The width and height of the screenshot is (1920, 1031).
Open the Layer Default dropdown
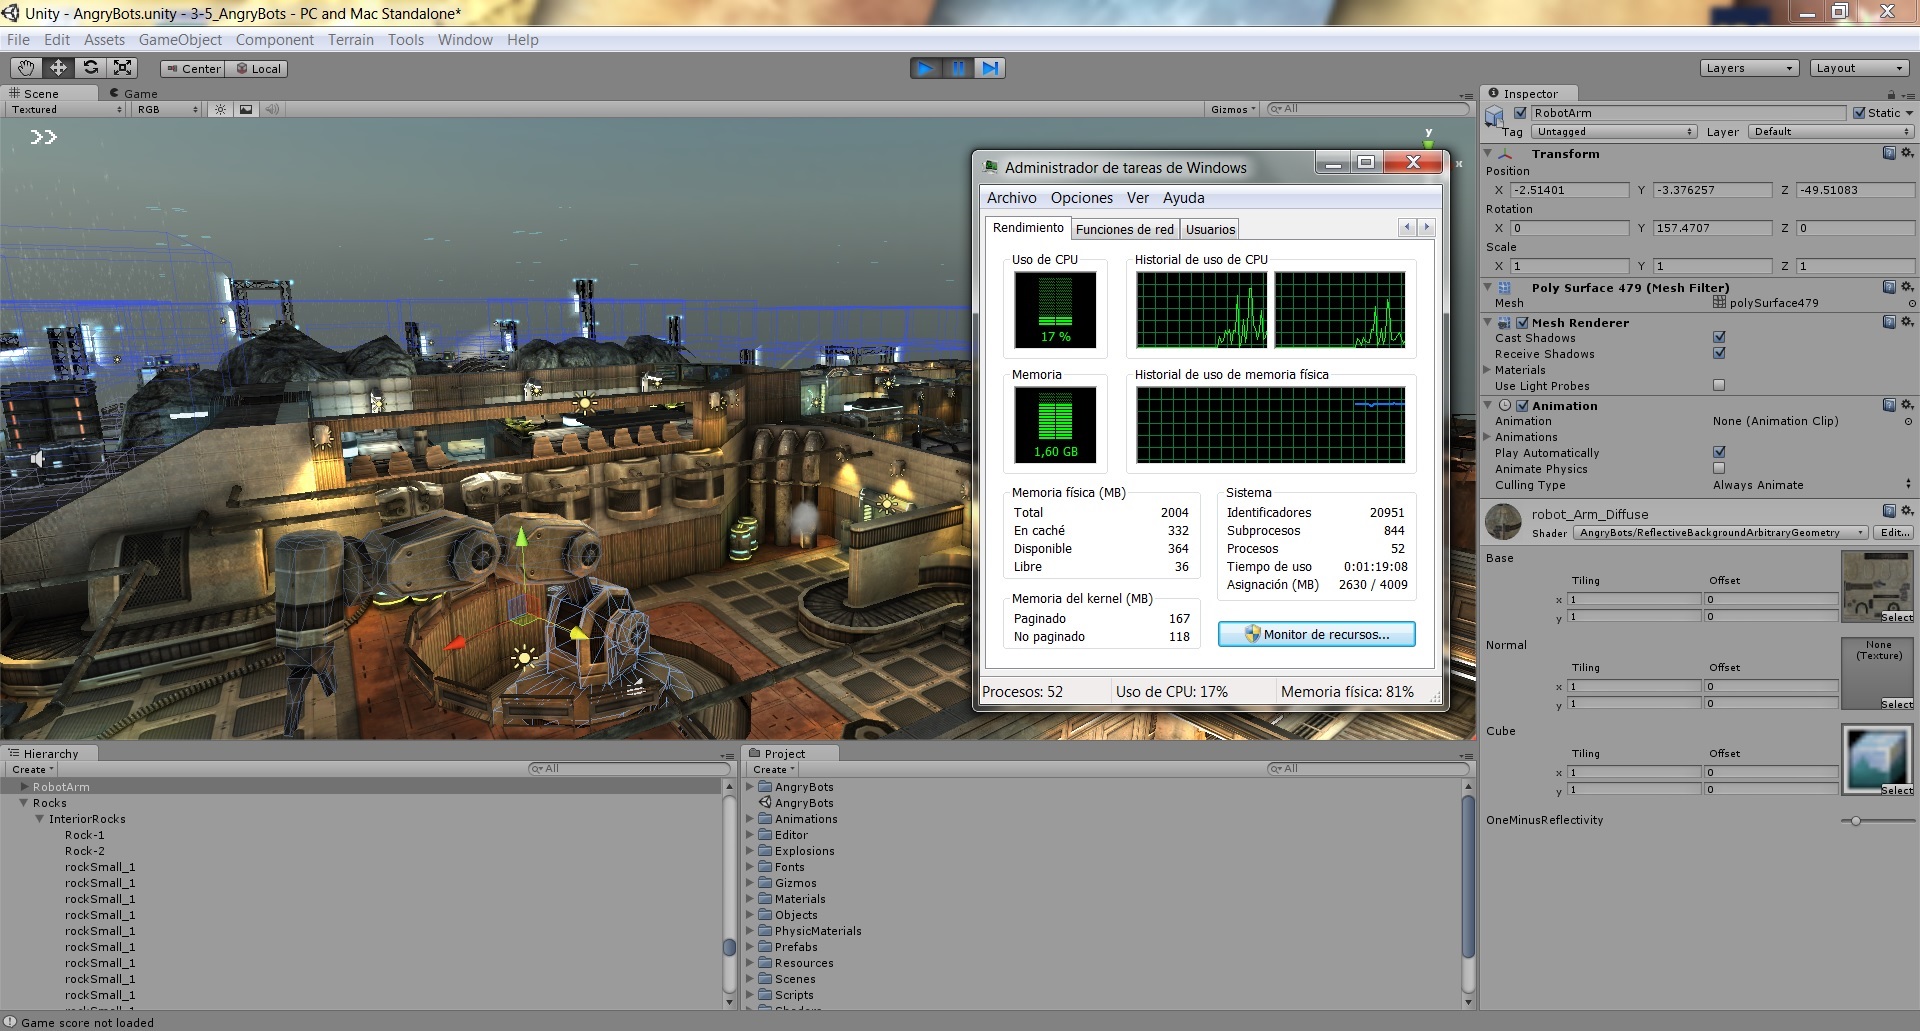[1831, 132]
